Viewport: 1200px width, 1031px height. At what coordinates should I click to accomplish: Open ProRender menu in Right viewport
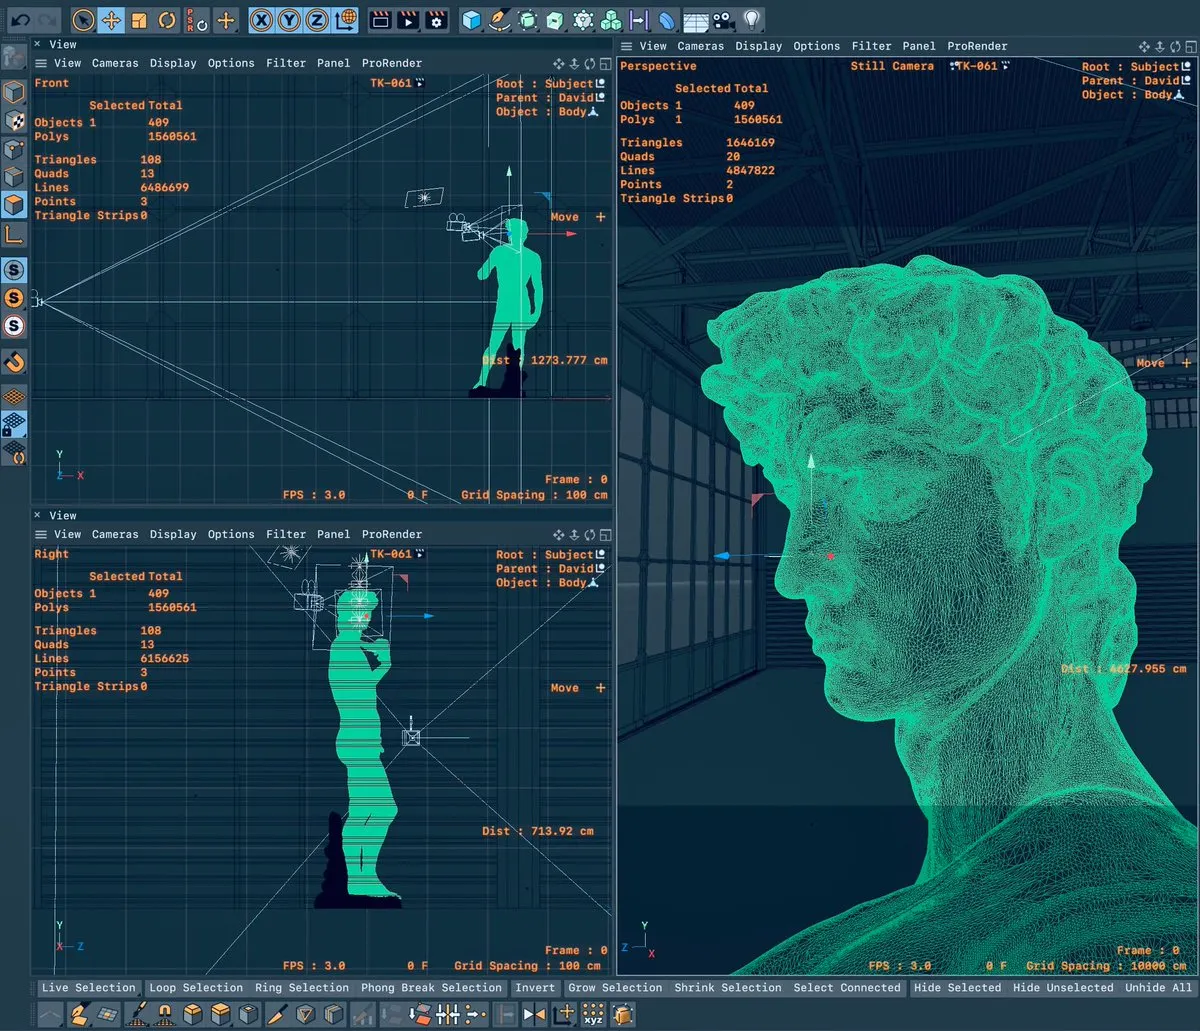(392, 534)
